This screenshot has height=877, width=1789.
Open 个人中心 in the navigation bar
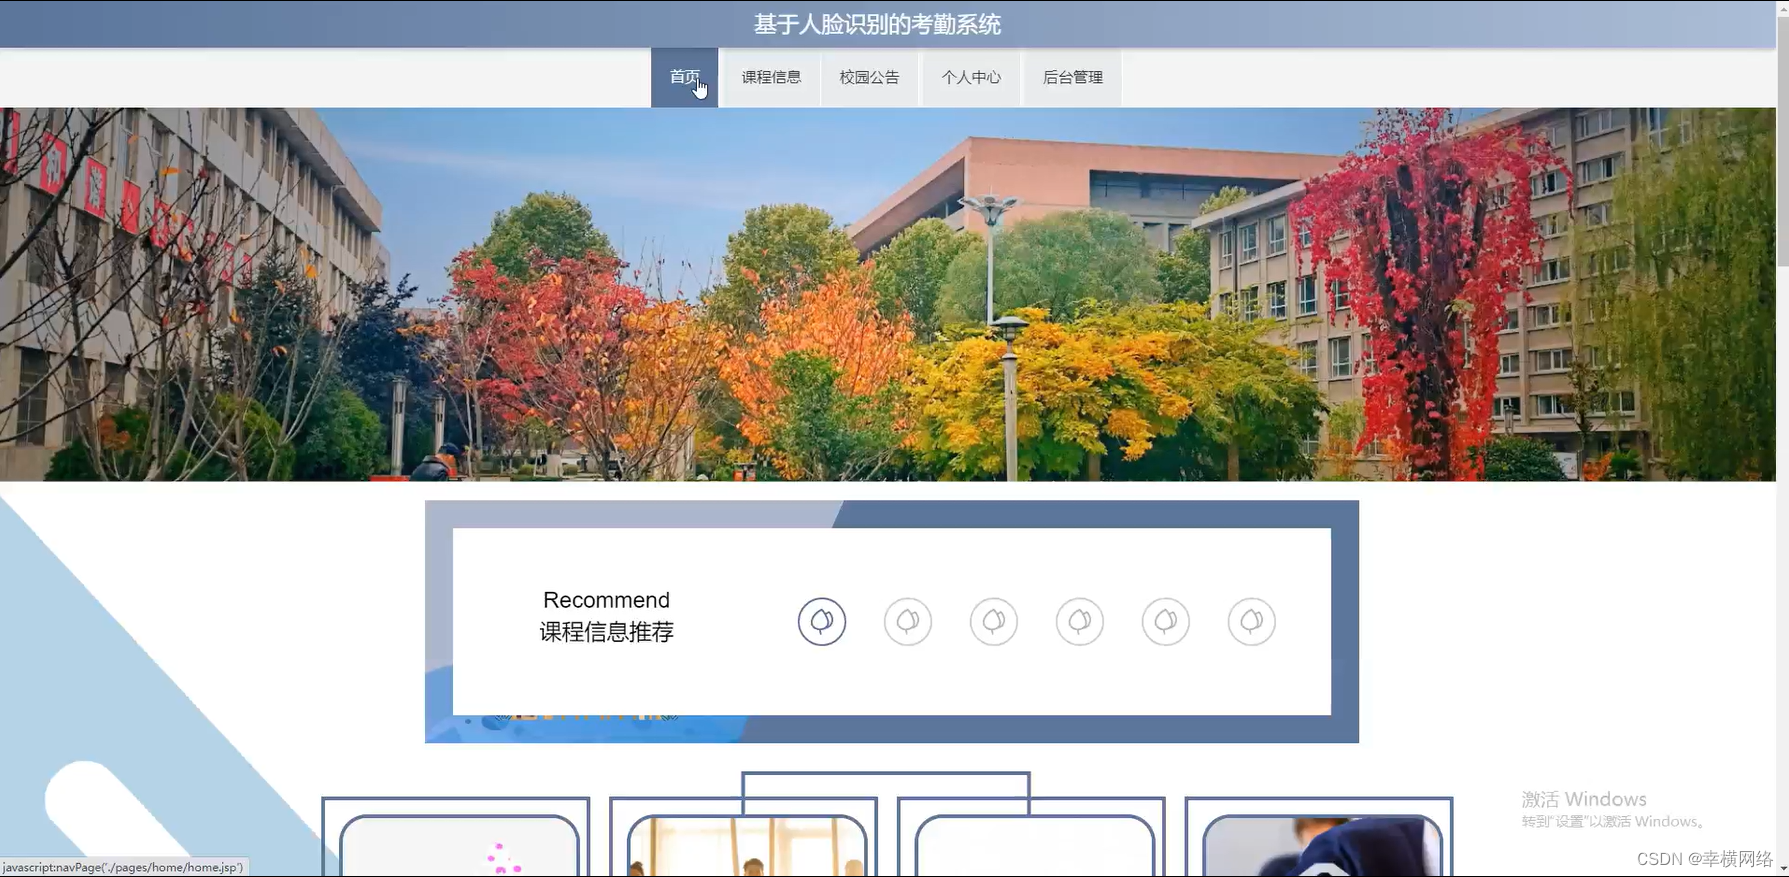(971, 77)
